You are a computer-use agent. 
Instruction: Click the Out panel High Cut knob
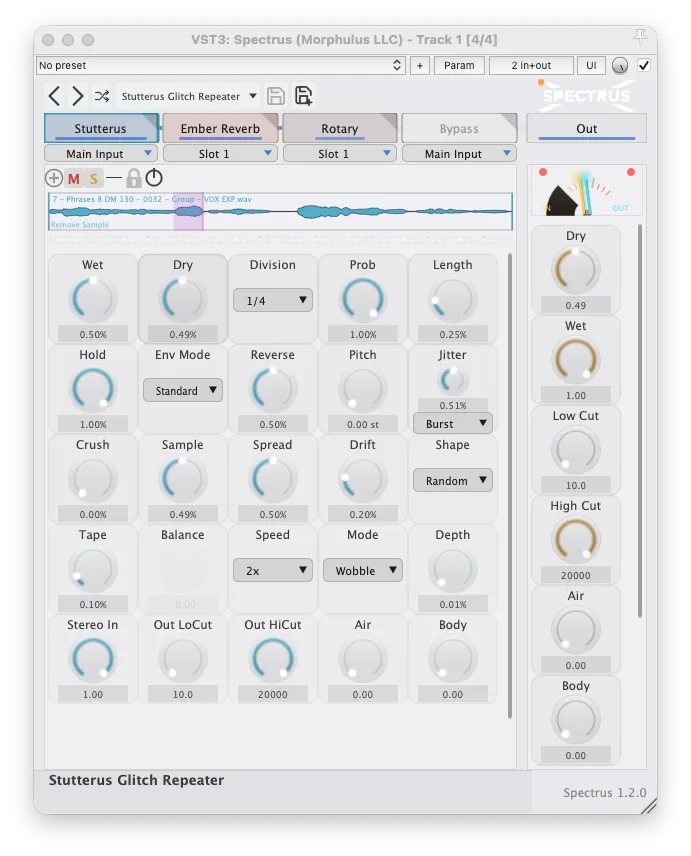coord(576,540)
